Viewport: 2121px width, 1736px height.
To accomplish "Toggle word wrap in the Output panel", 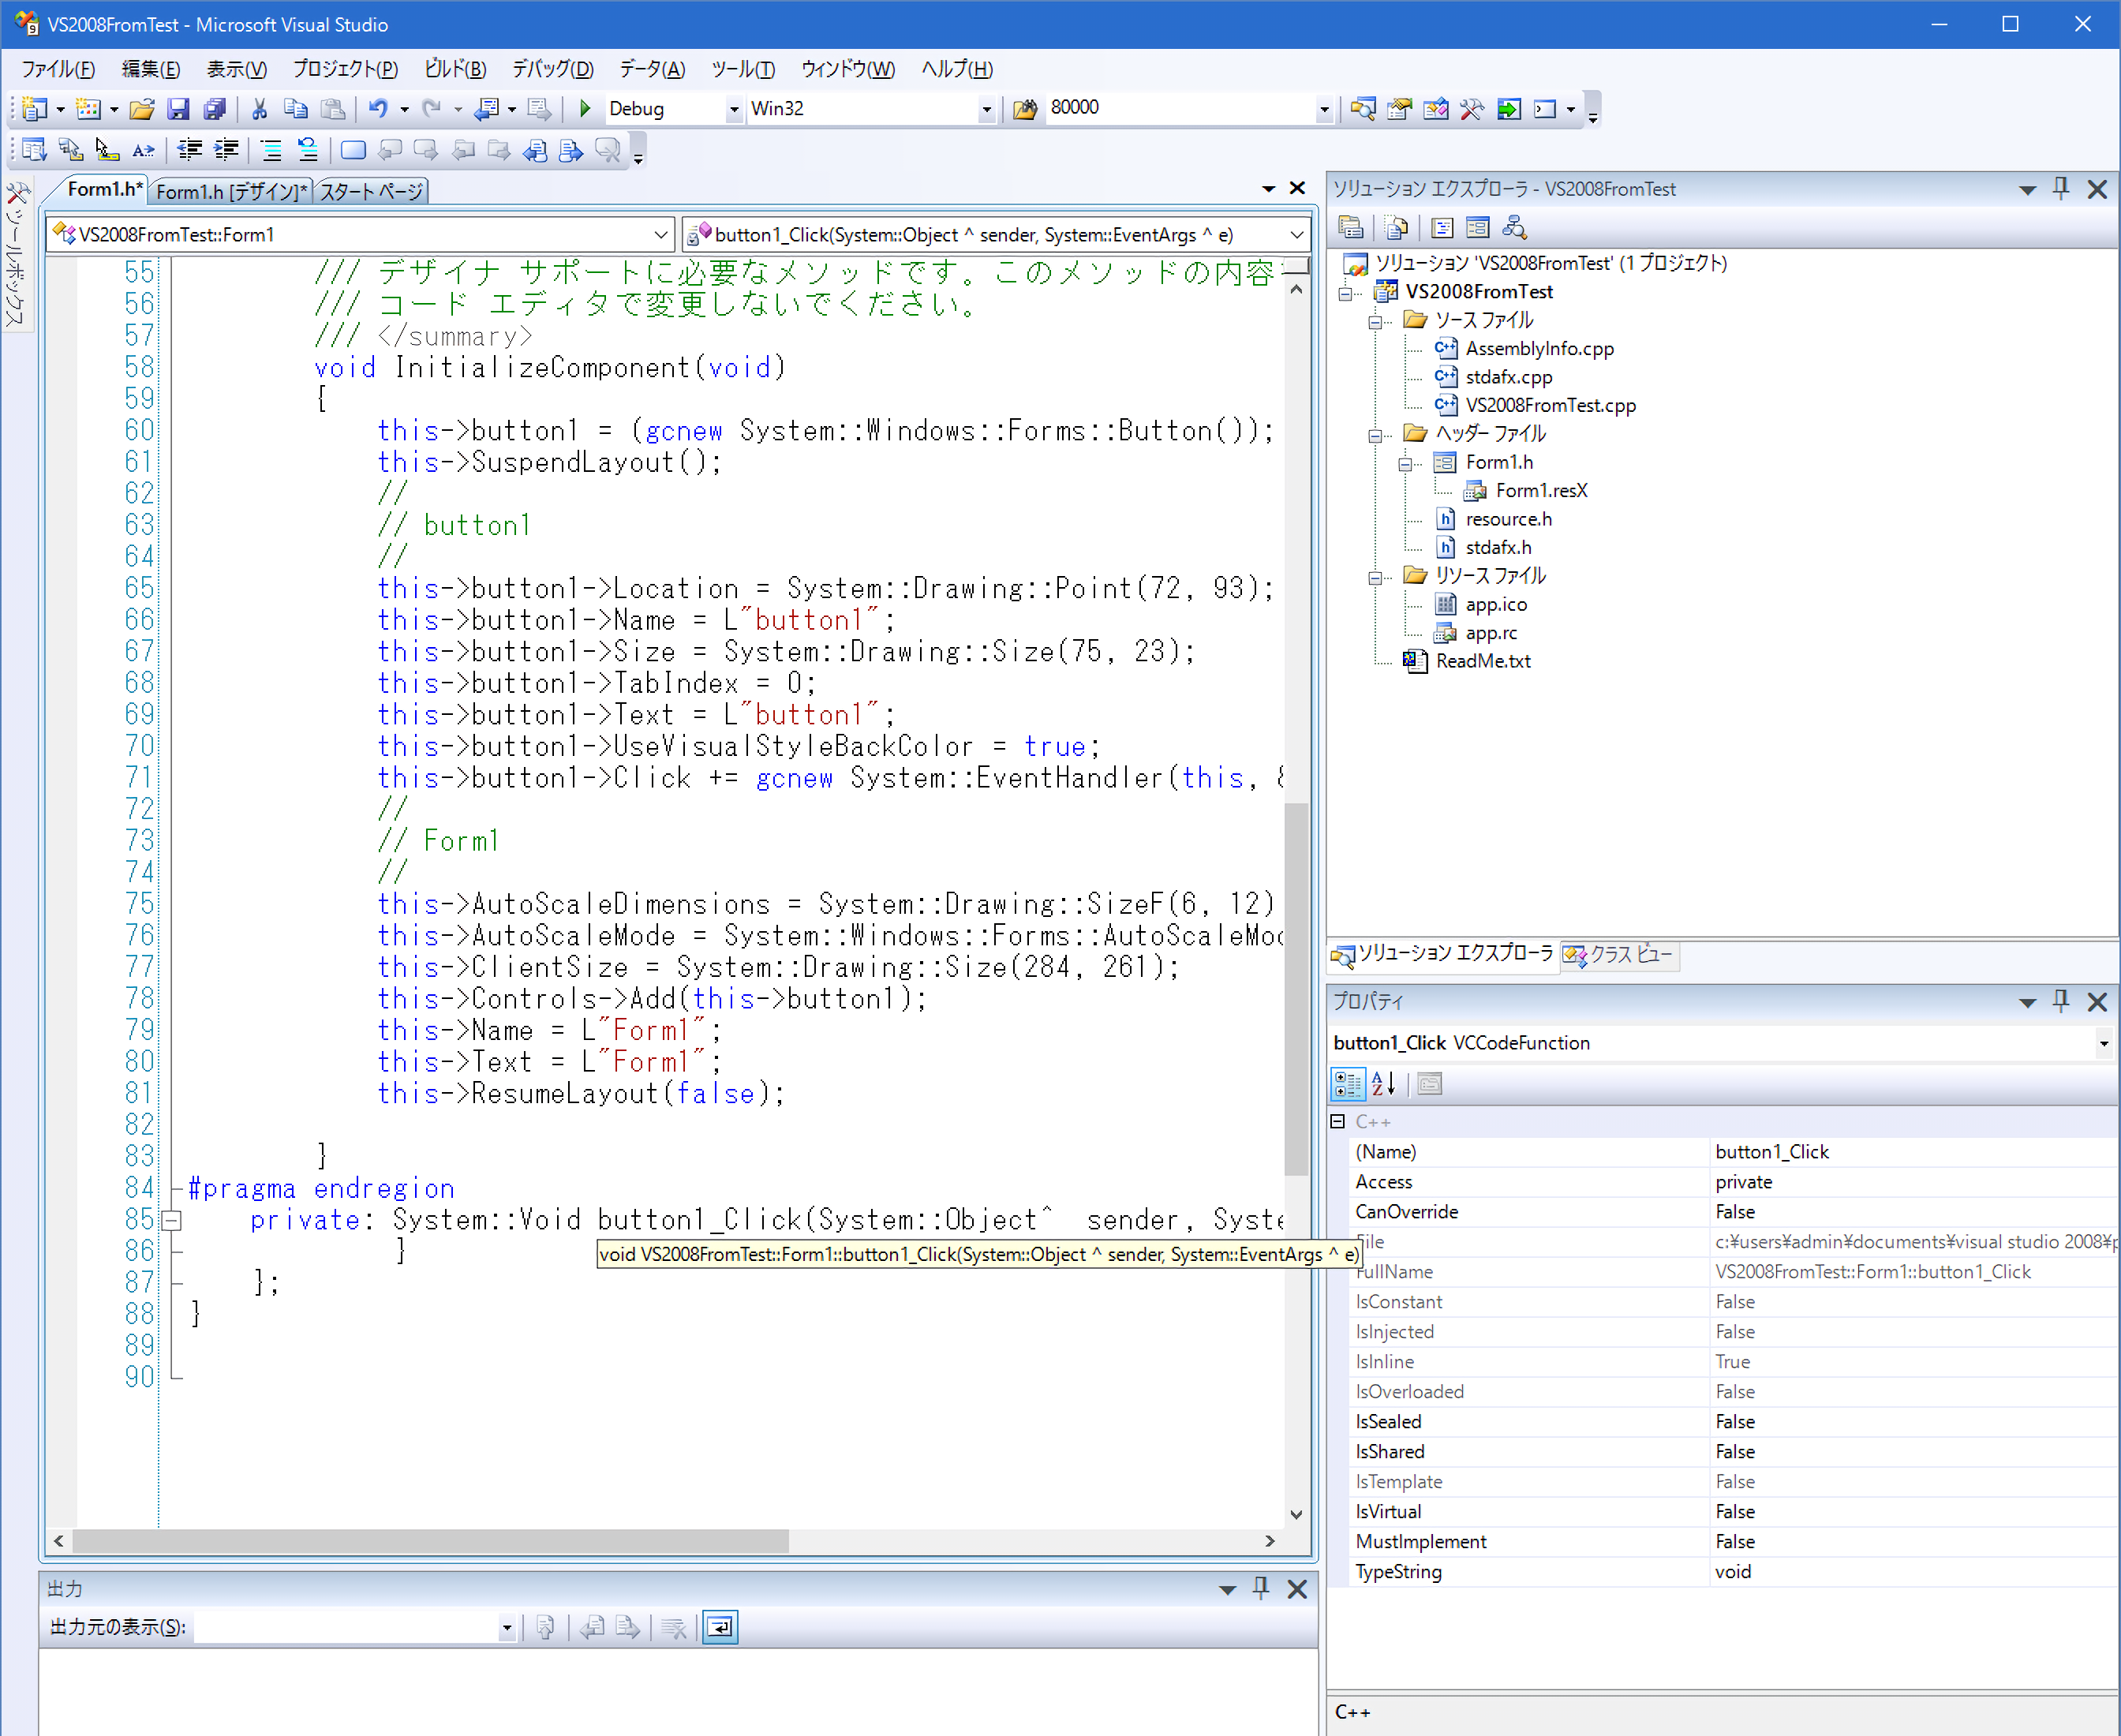I will [719, 1627].
